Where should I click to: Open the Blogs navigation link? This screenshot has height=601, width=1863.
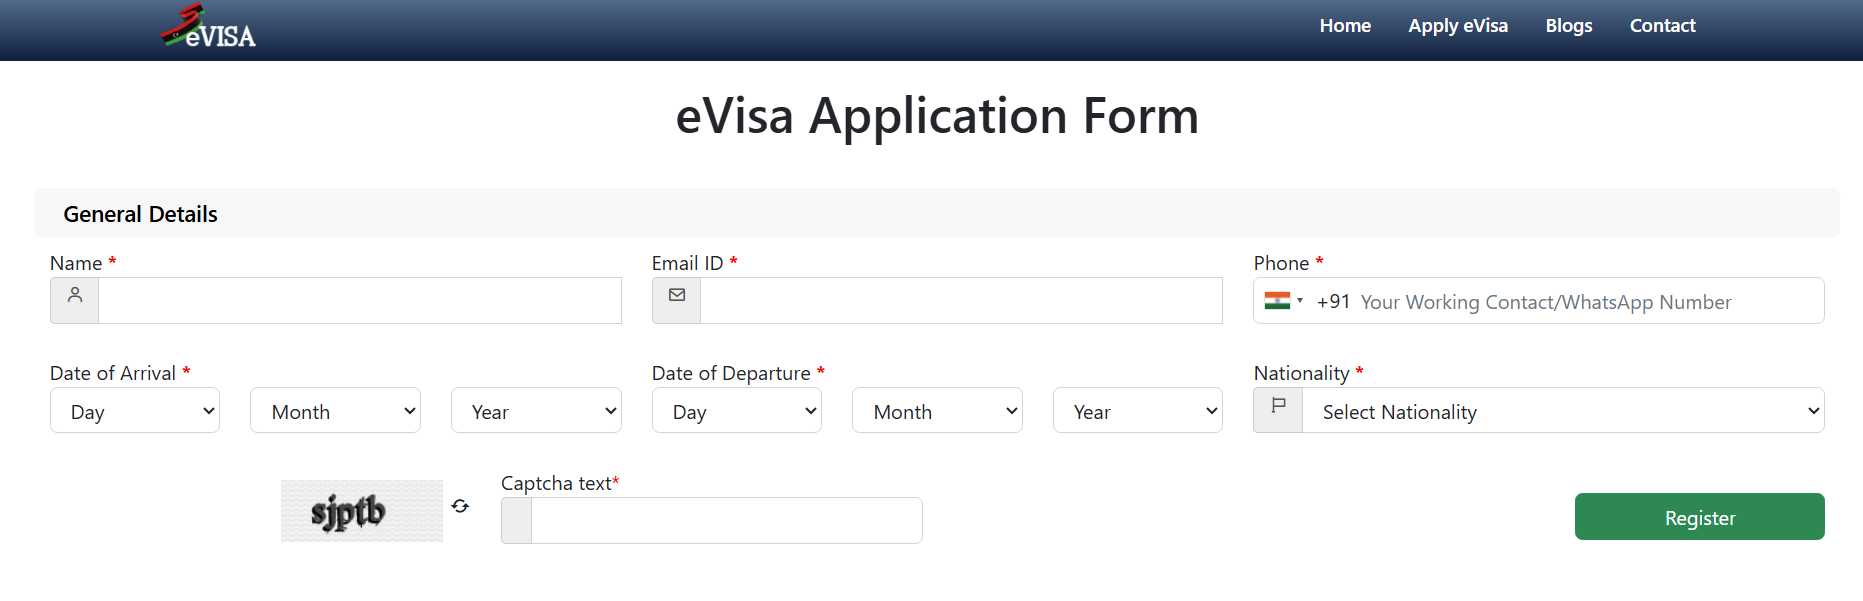[1569, 26]
